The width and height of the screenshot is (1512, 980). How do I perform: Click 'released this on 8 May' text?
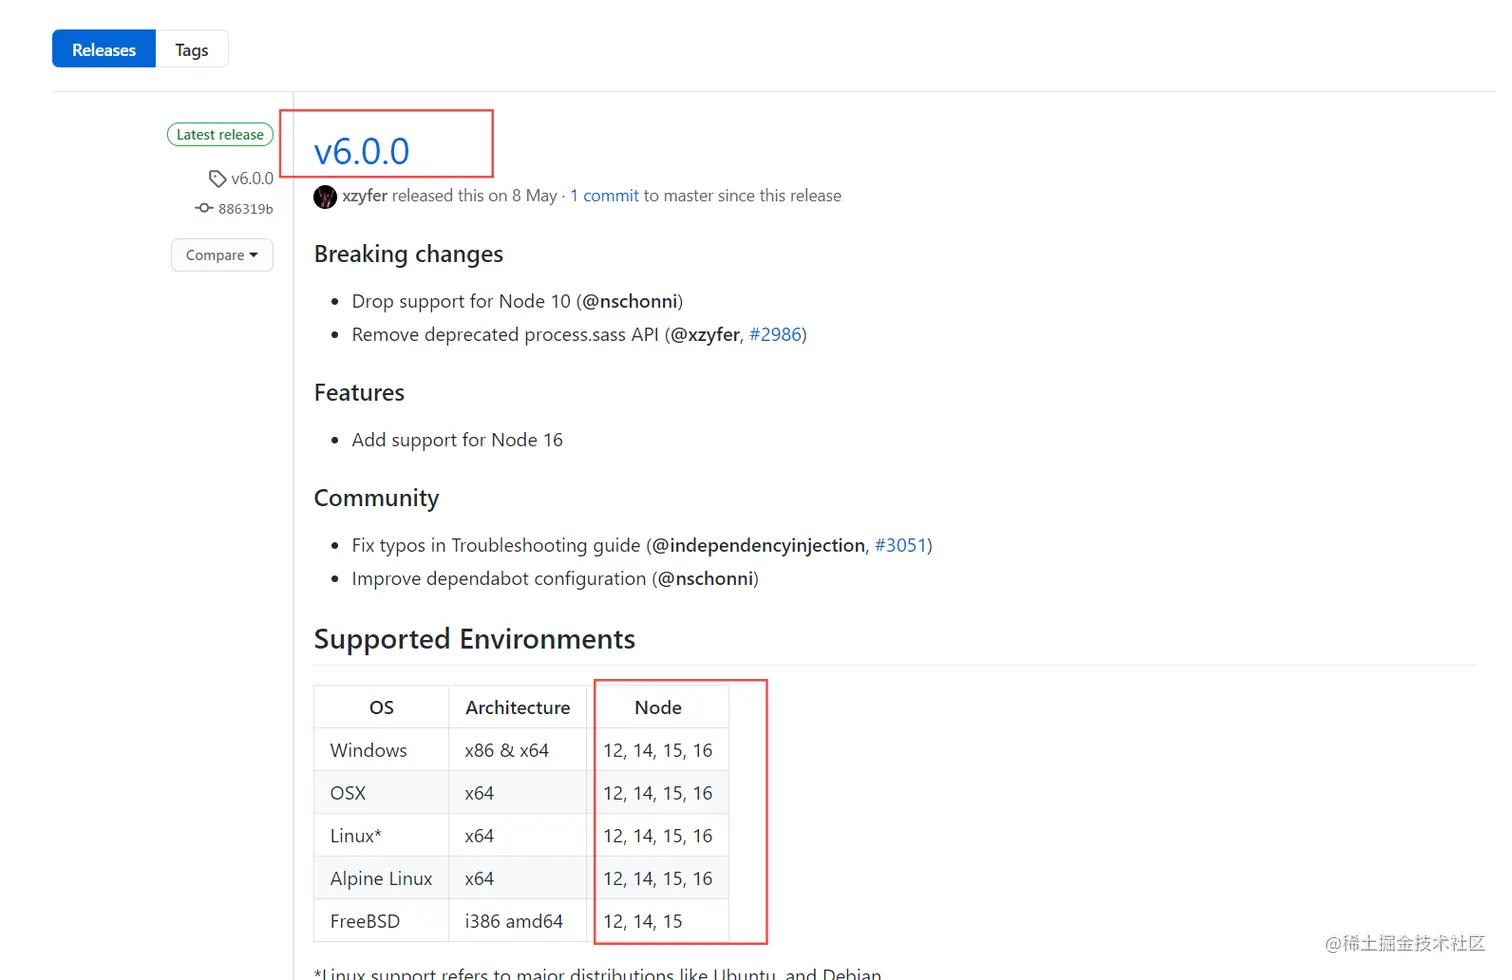474,196
